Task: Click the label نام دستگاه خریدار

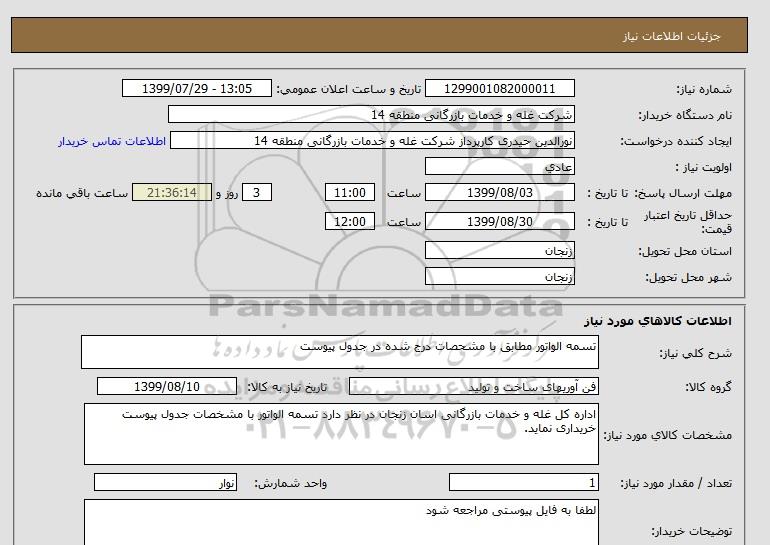Action: click(x=685, y=115)
